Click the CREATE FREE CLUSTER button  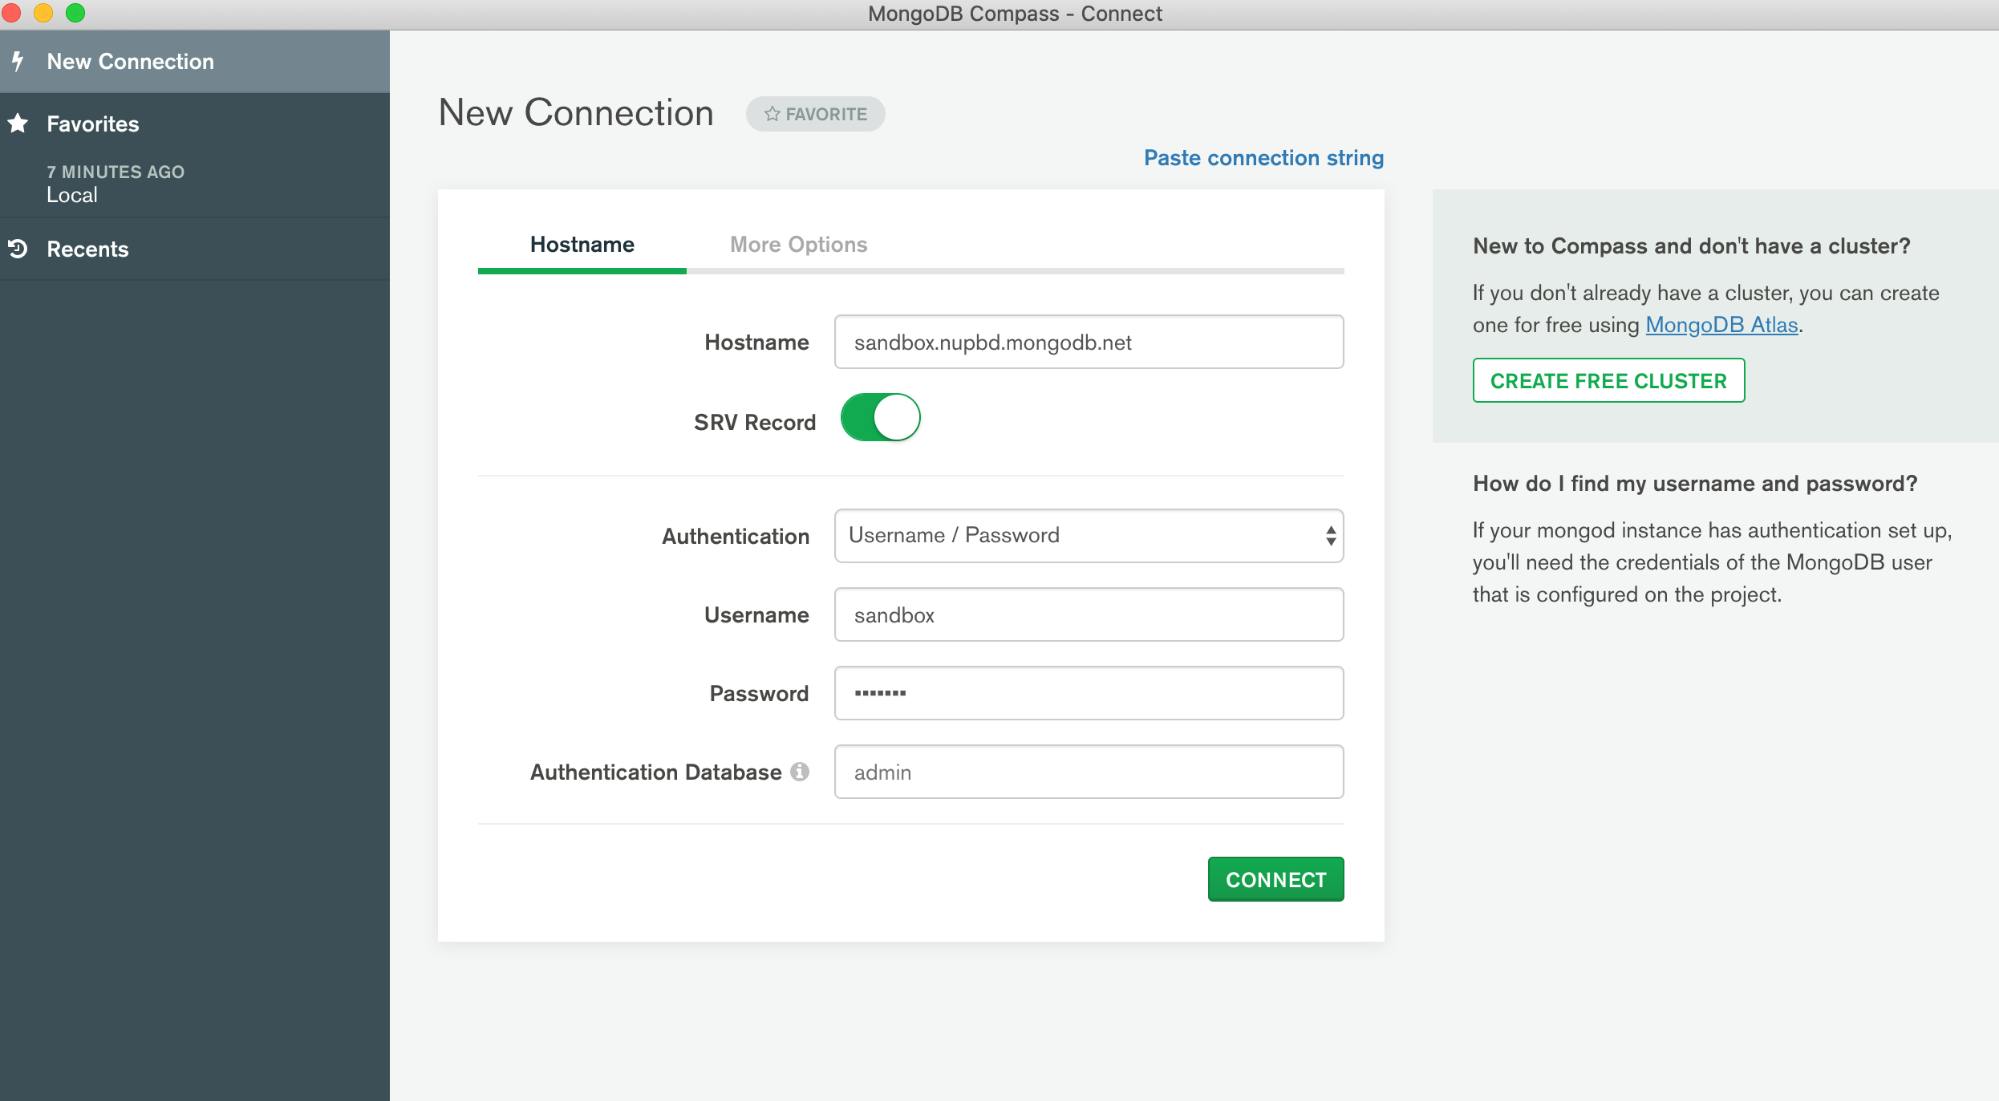tap(1609, 380)
